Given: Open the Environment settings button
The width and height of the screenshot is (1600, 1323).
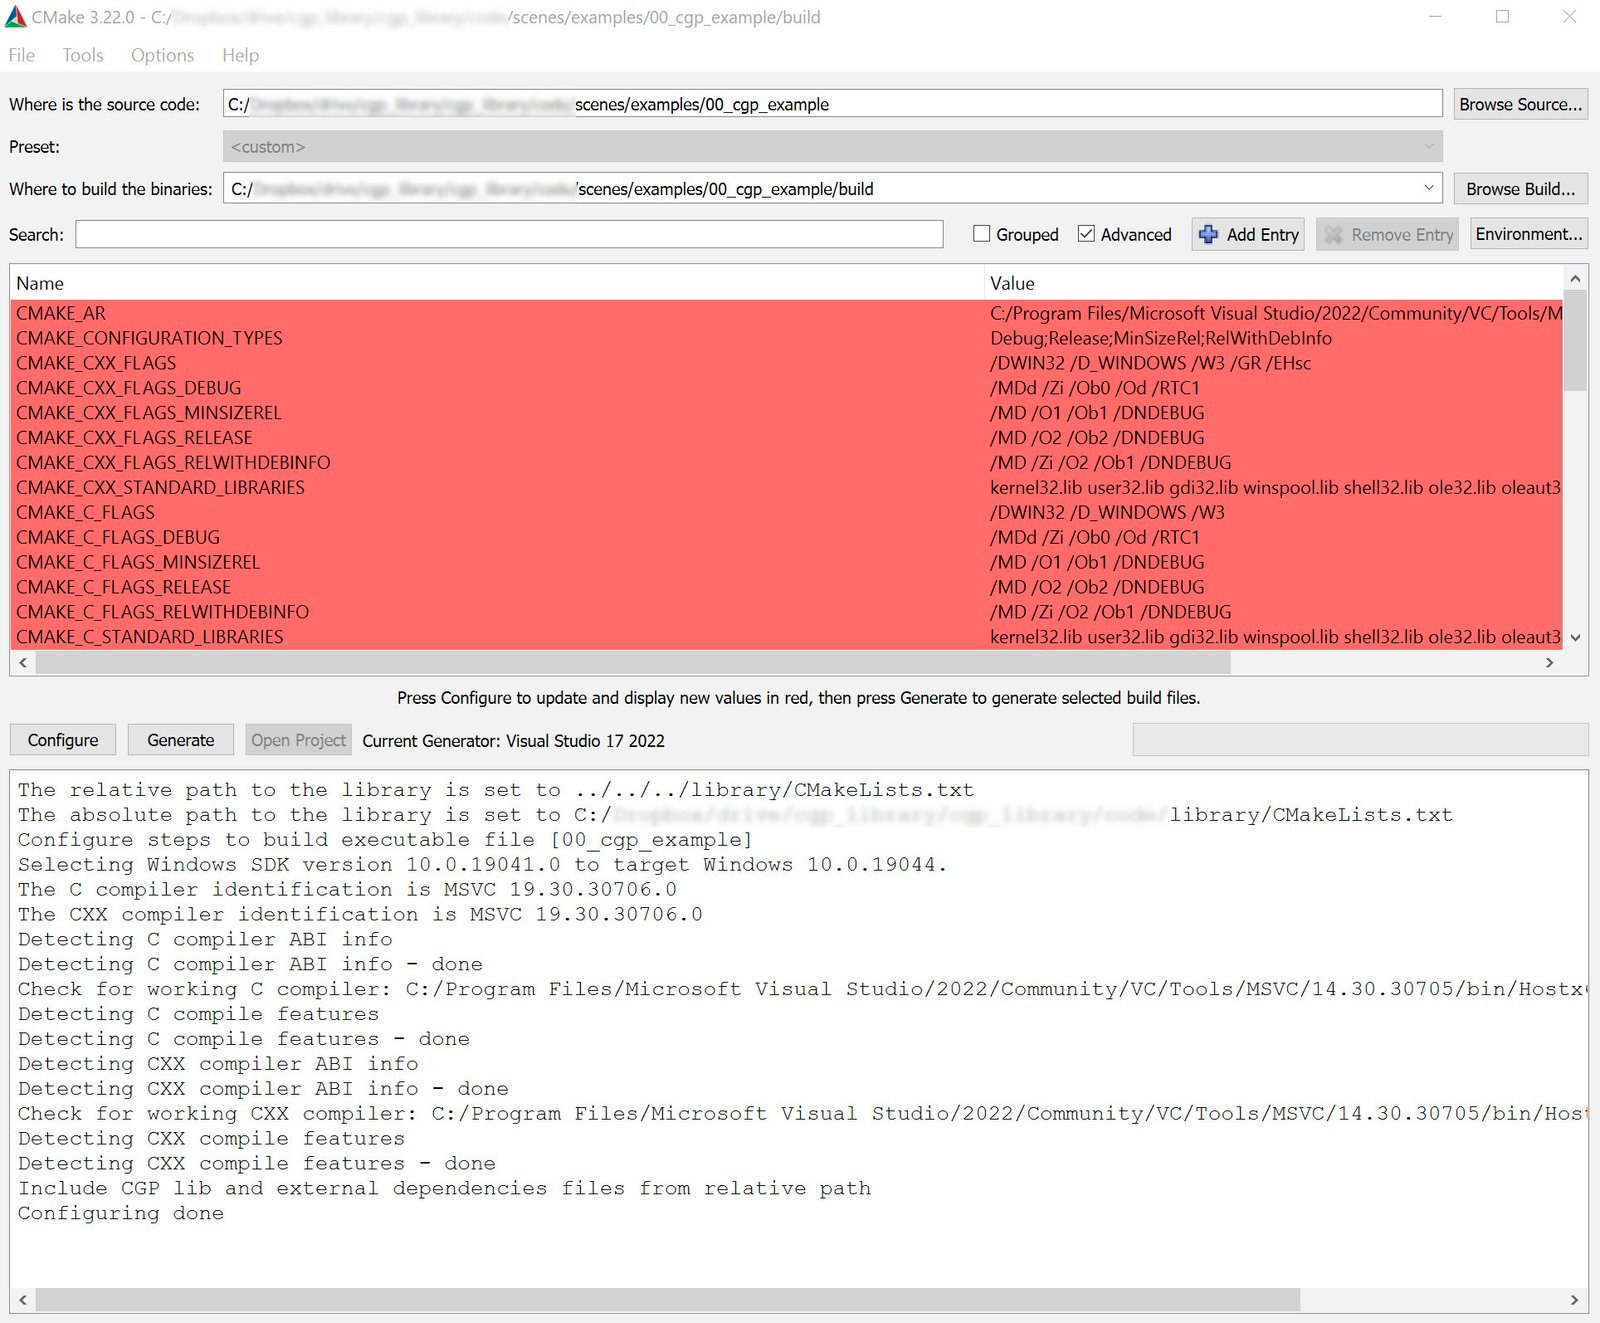Looking at the screenshot, I should tap(1528, 234).
